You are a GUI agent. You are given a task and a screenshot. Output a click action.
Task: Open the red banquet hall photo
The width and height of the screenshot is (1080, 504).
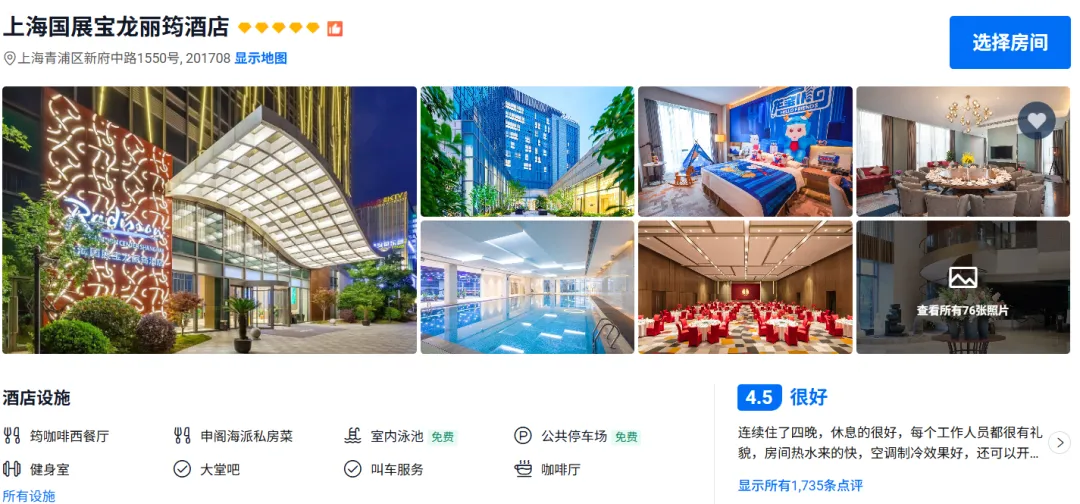click(x=745, y=287)
